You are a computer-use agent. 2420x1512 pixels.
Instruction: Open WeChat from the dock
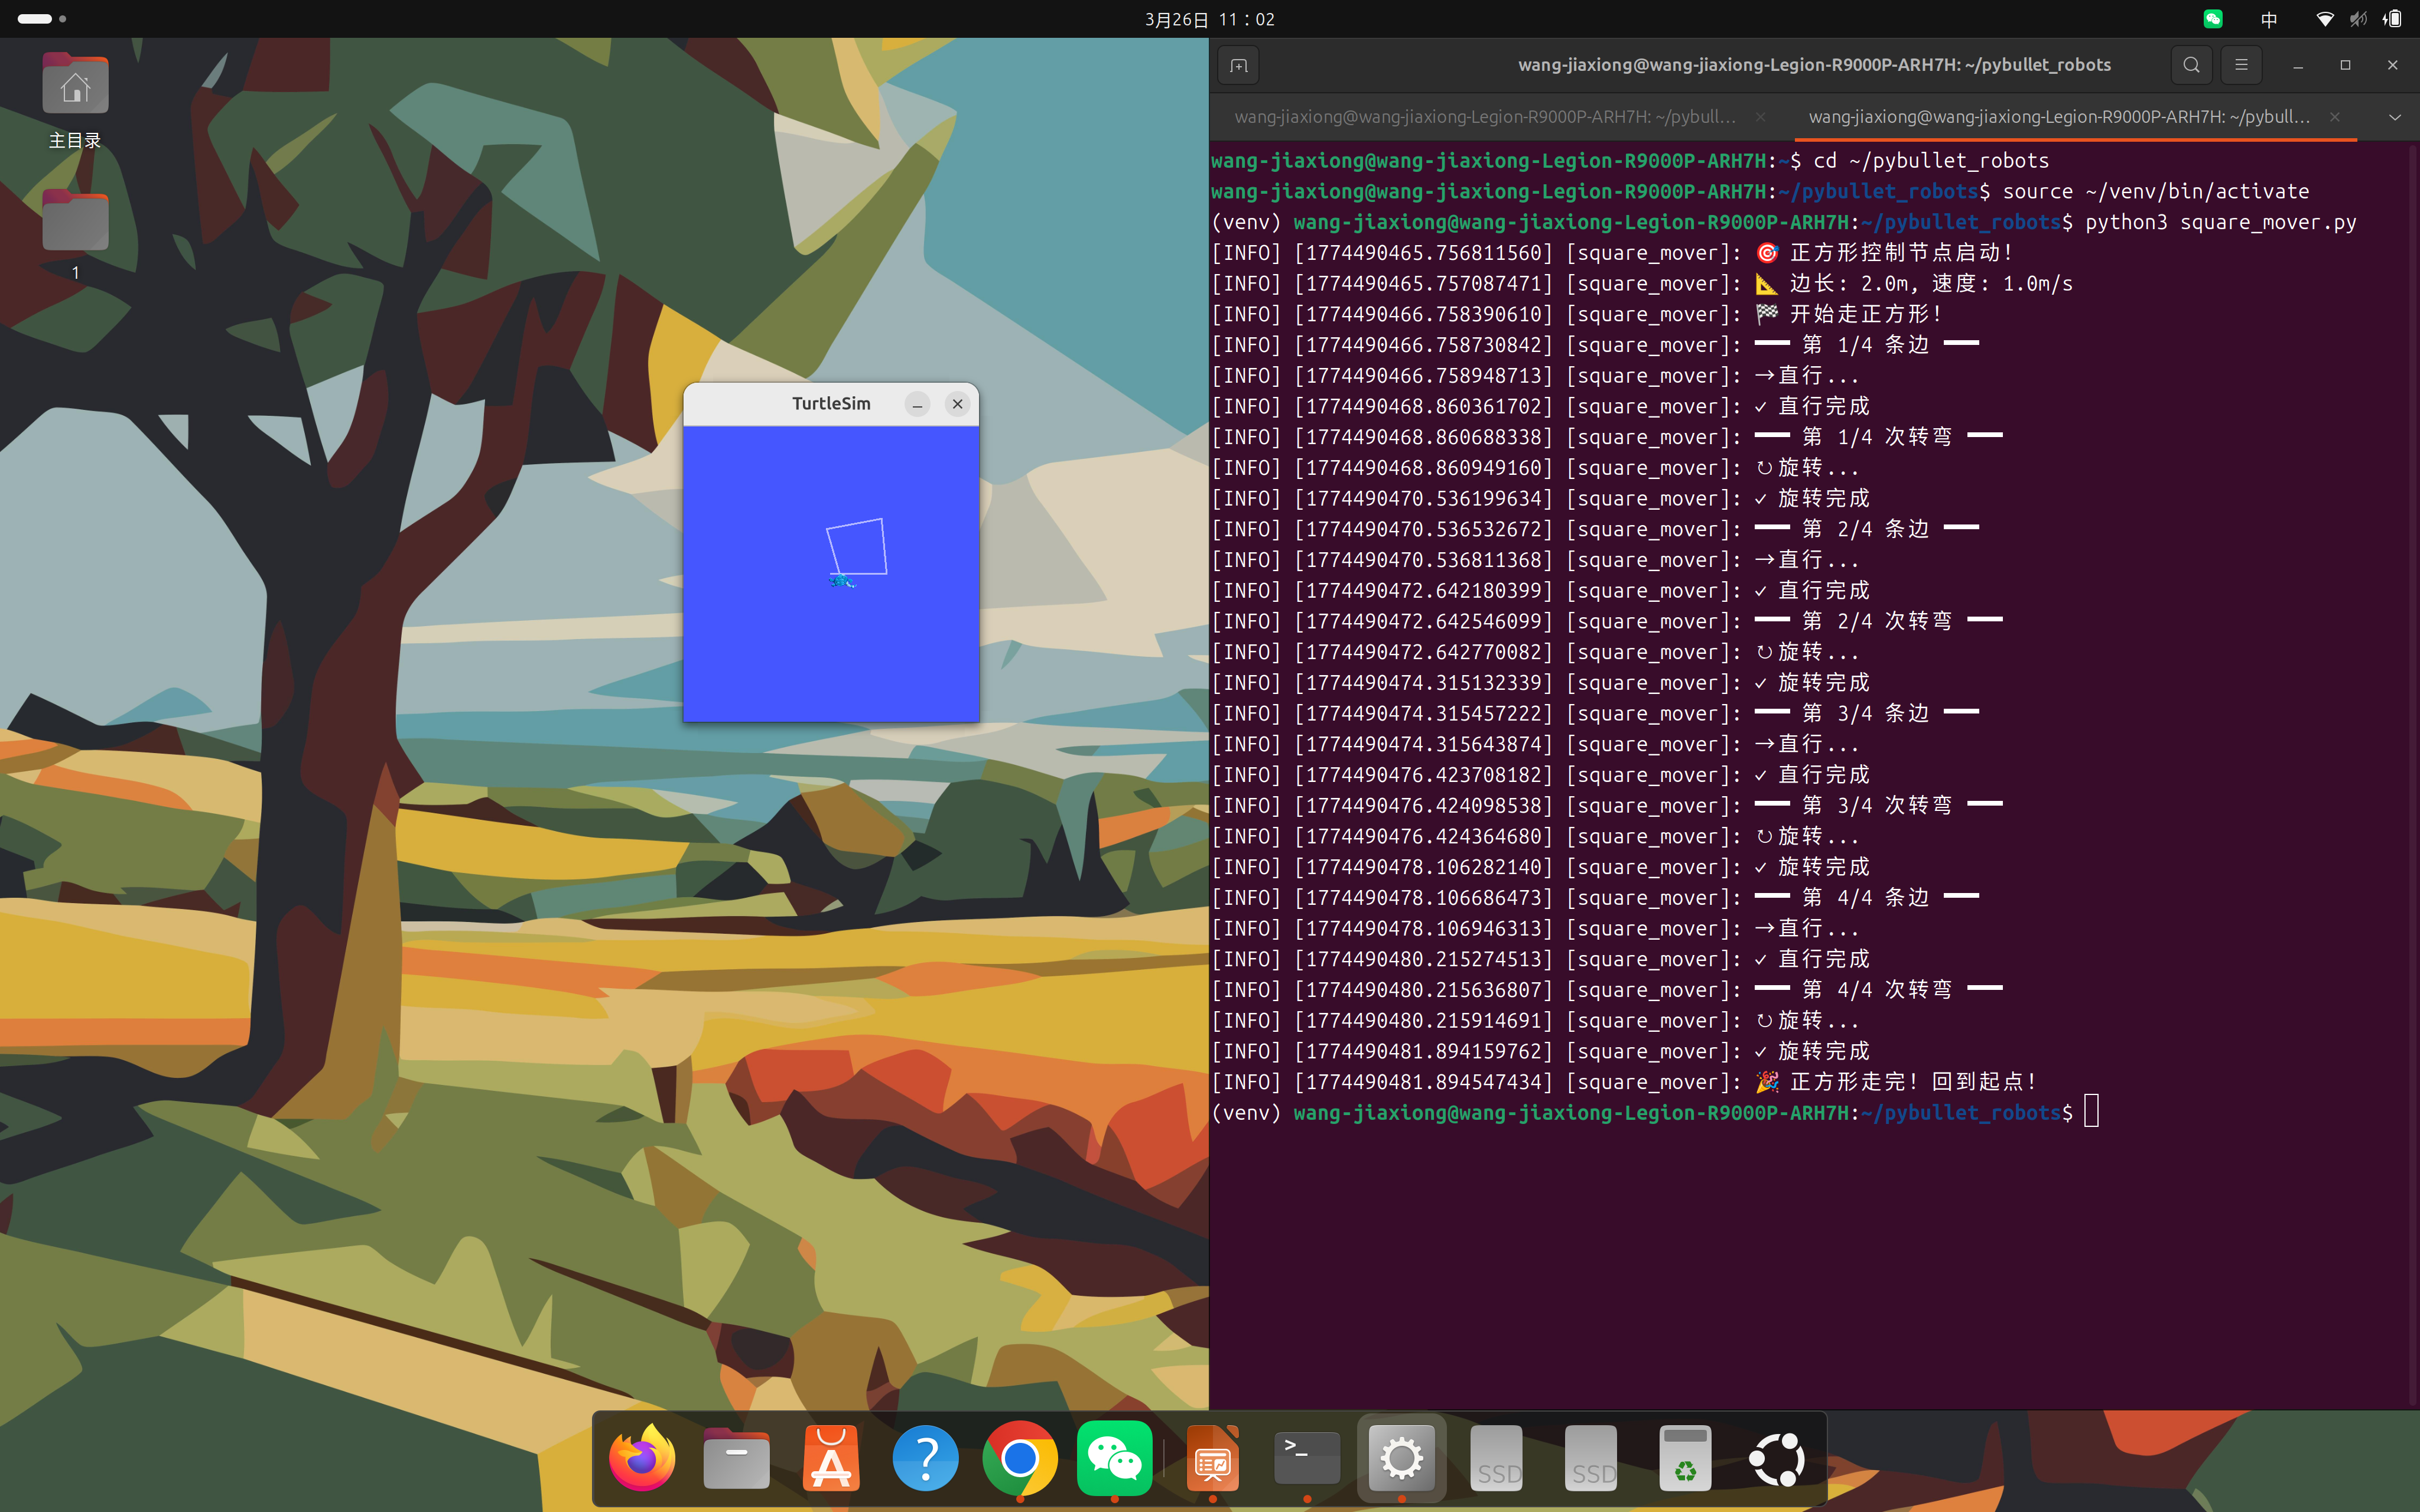1114,1459
